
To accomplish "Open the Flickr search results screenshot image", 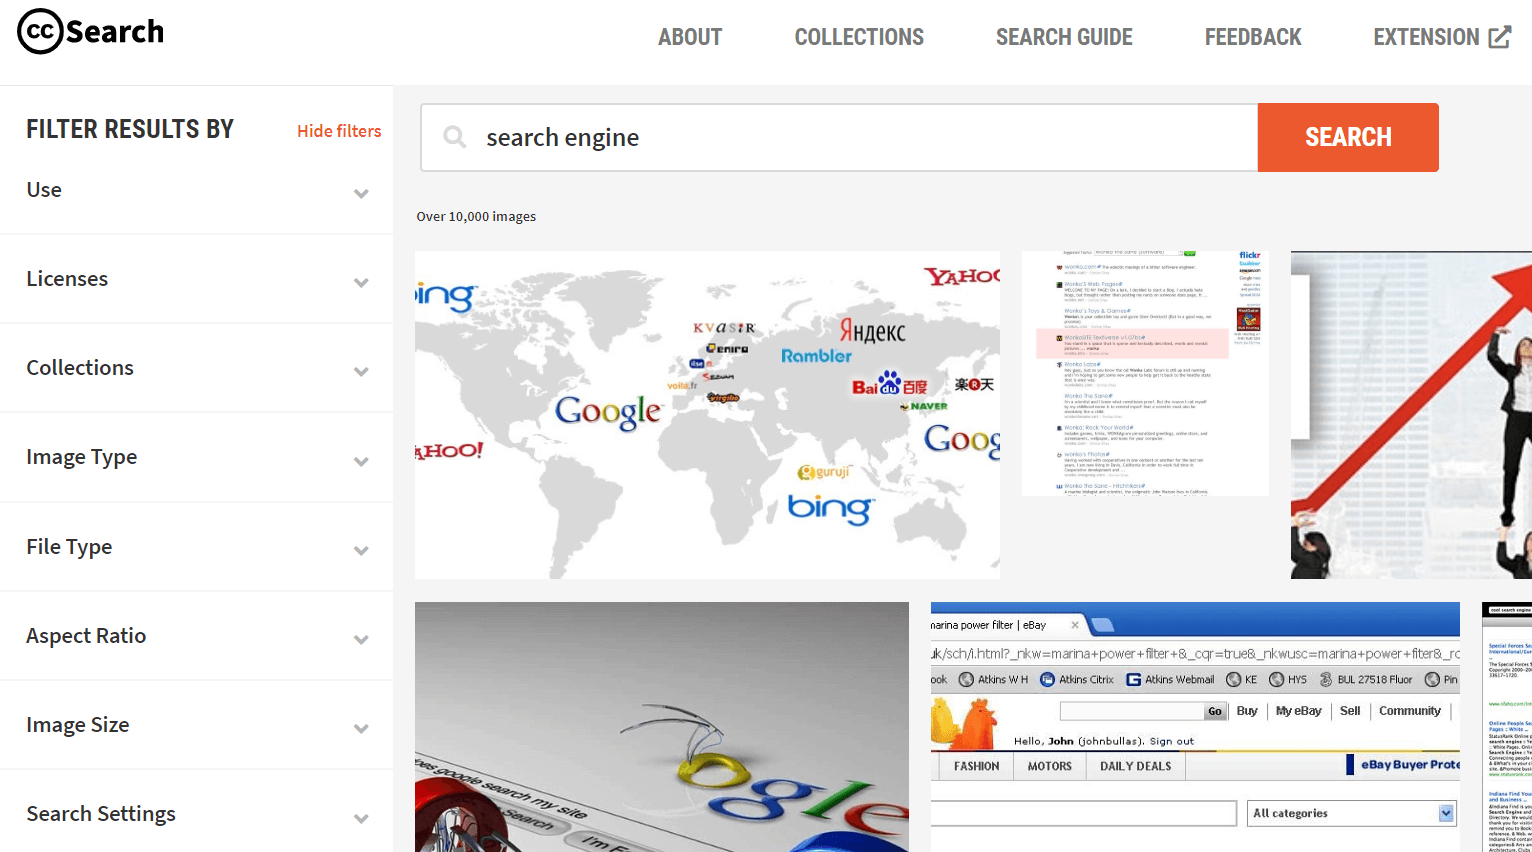I will click(1145, 373).
